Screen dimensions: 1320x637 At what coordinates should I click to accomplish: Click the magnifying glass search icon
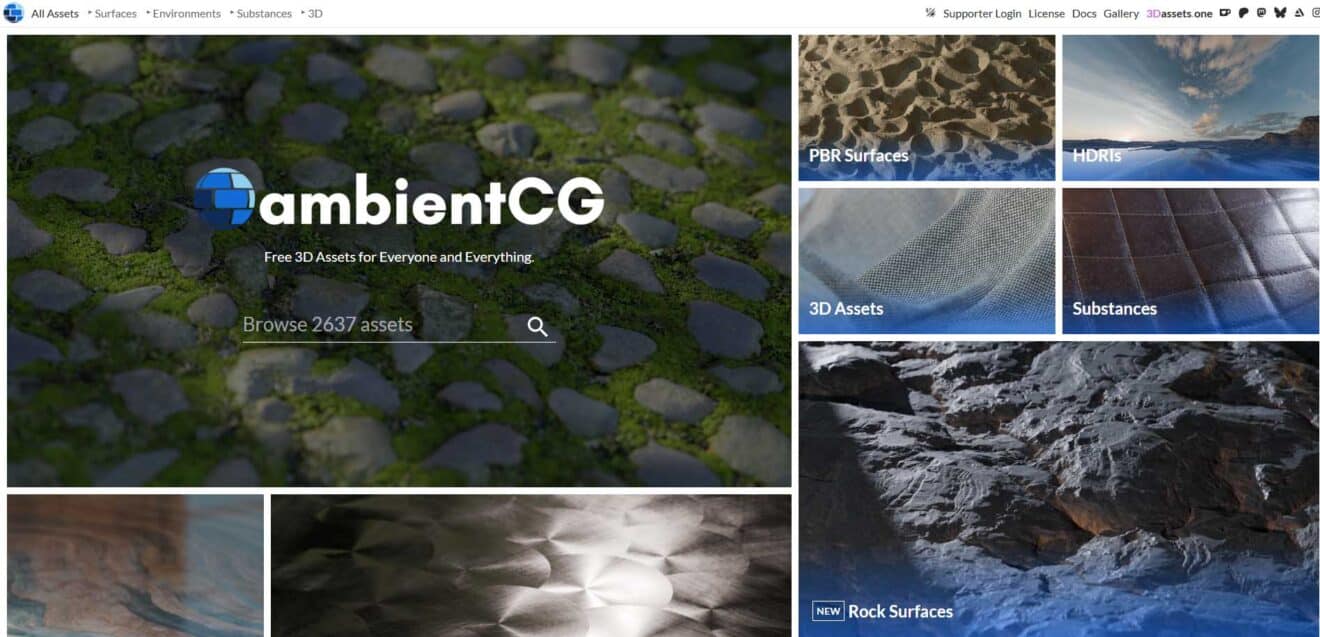tap(538, 326)
